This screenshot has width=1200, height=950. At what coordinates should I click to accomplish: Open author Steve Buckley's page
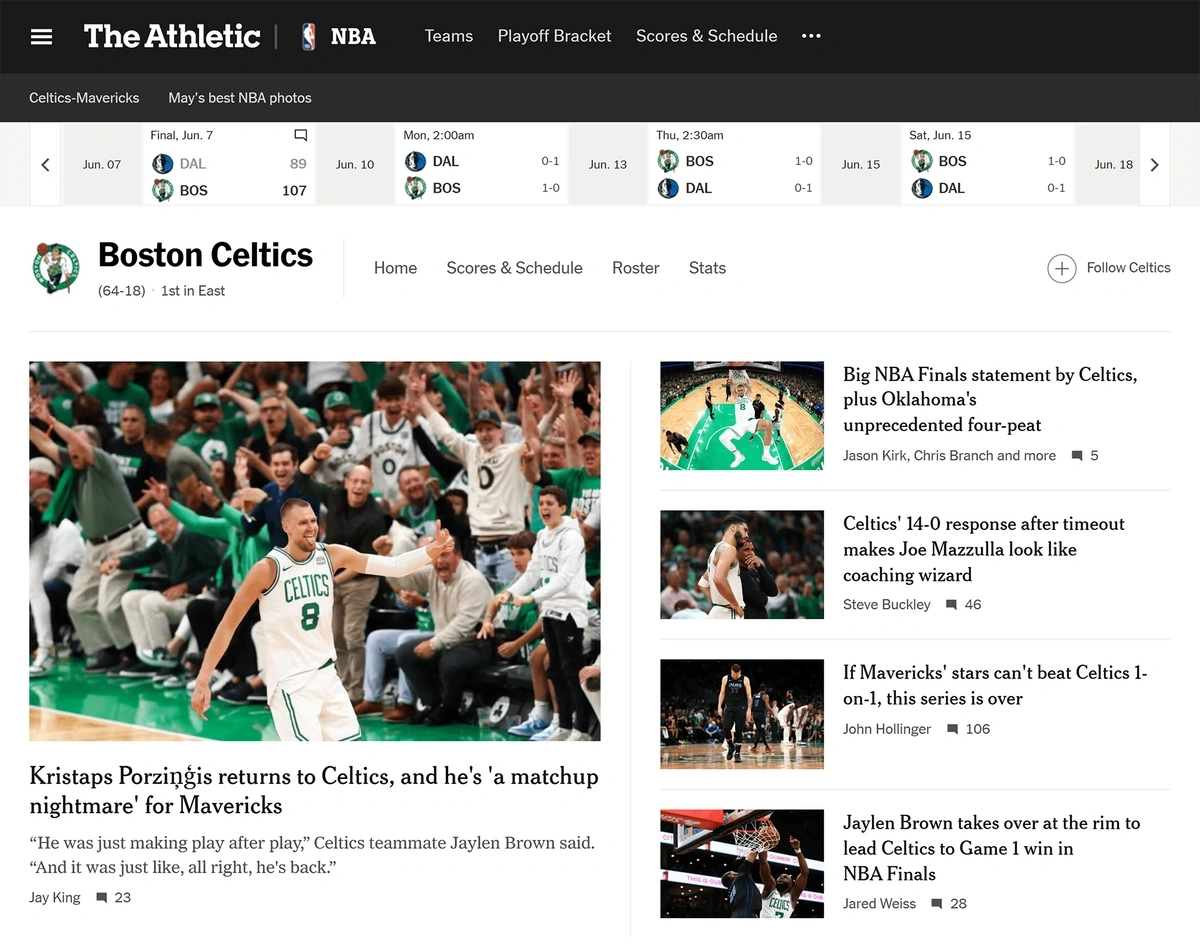887,604
